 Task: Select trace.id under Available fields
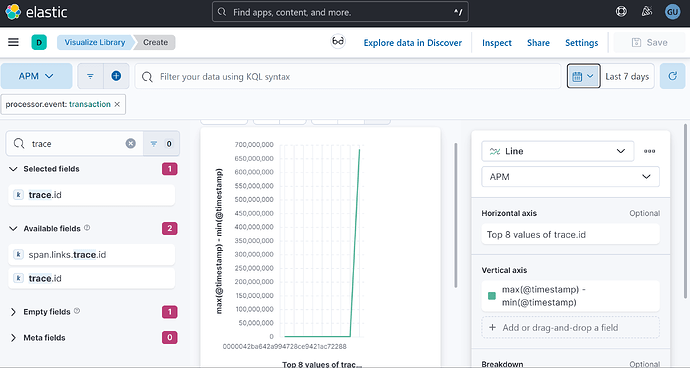(92, 278)
